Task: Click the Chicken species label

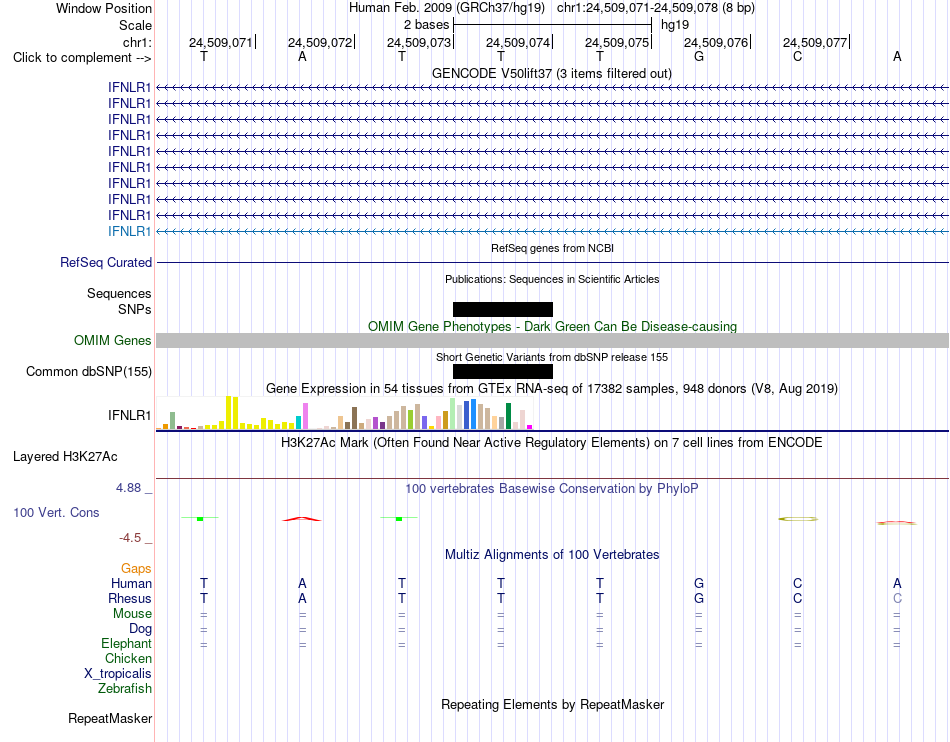Action: click(128, 658)
